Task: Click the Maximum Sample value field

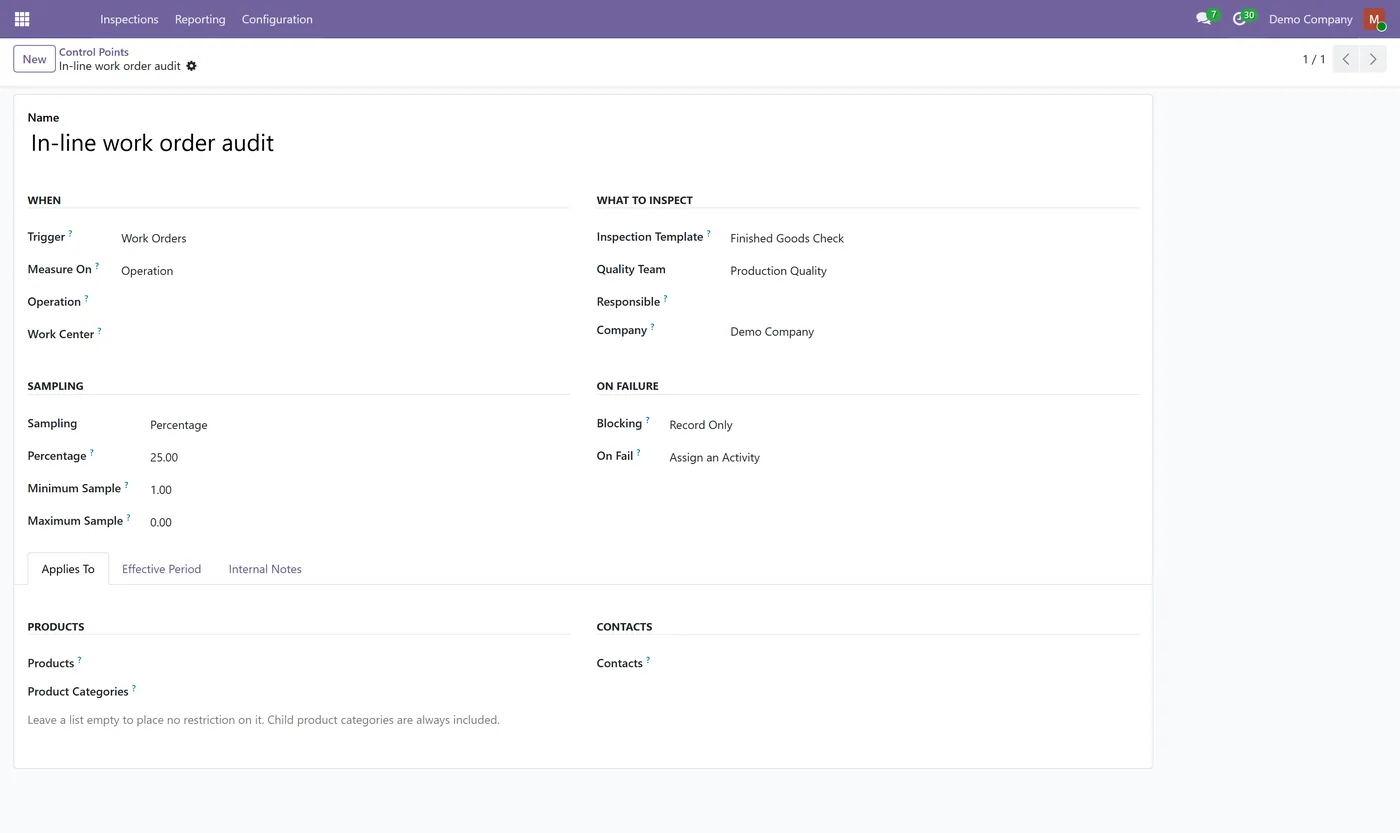Action: coord(359,522)
